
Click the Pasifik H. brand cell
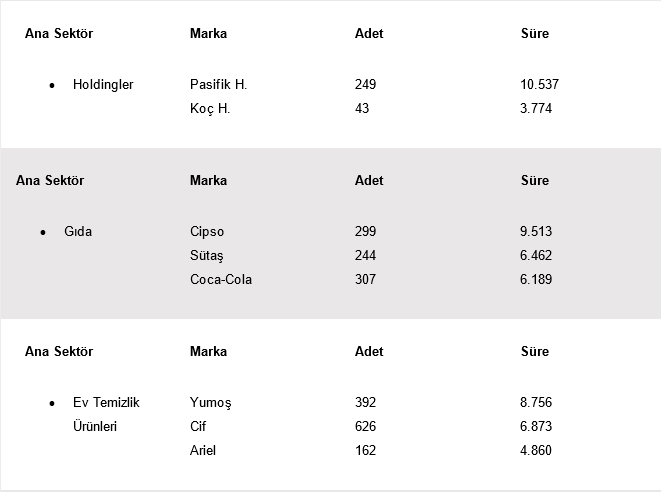pos(218,85)
